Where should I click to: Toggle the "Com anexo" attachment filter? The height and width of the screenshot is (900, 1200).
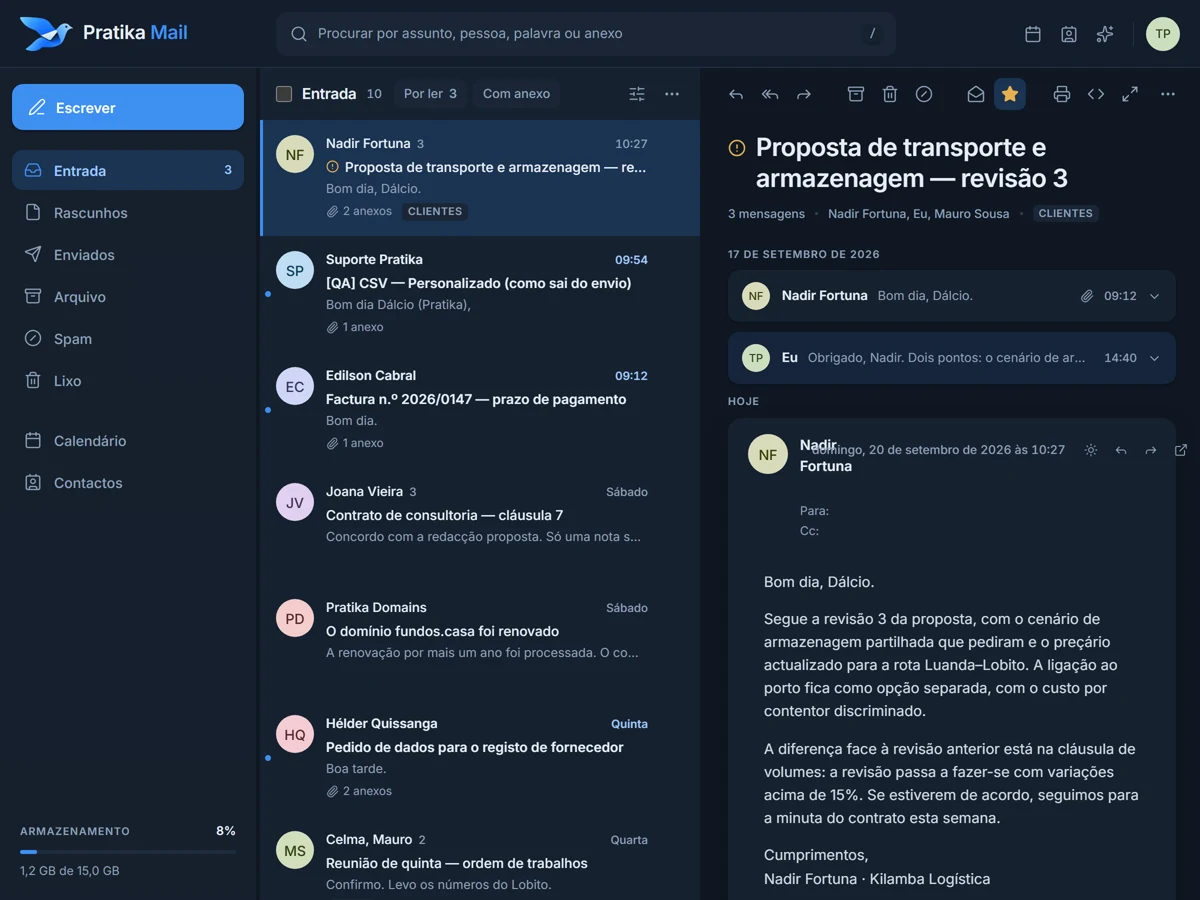pos(517,94)
